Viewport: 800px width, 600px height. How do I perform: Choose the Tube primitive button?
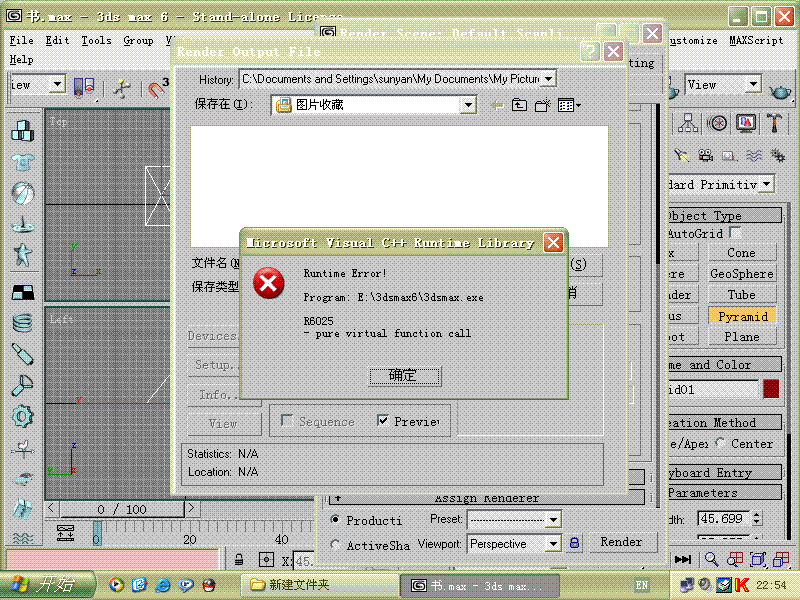[741, 295]
